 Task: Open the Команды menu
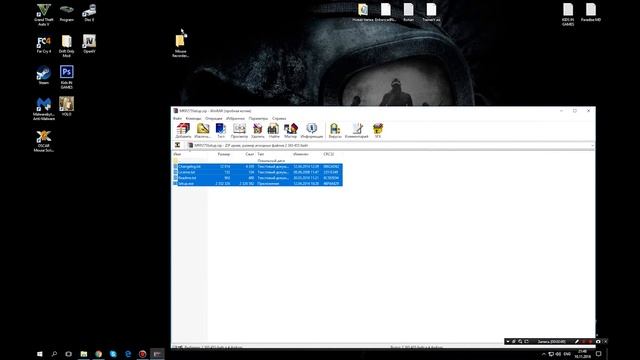pos(193,118)
